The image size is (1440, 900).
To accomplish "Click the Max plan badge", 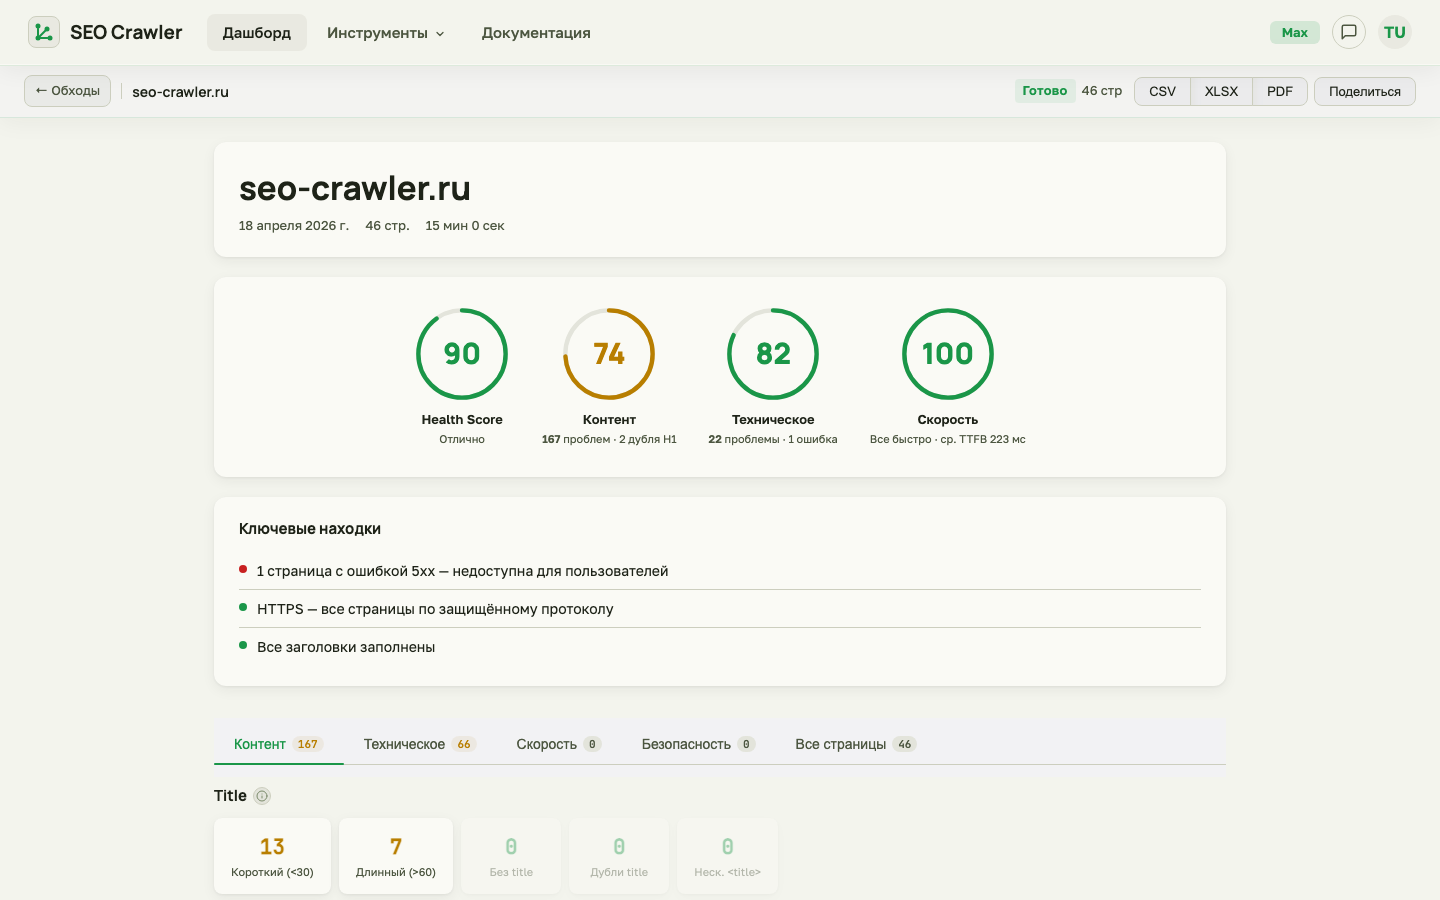I will (x=1295, y=32).
